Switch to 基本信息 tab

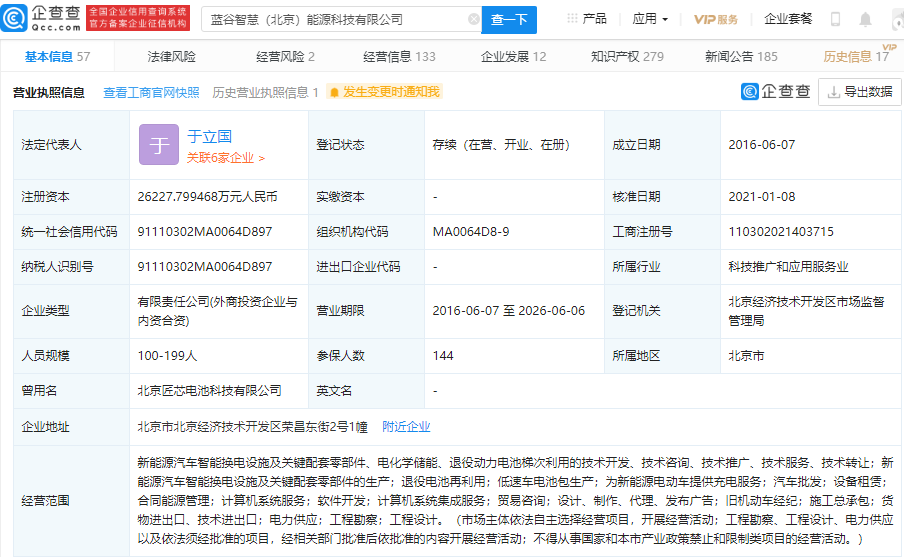(x=57, y=57)
